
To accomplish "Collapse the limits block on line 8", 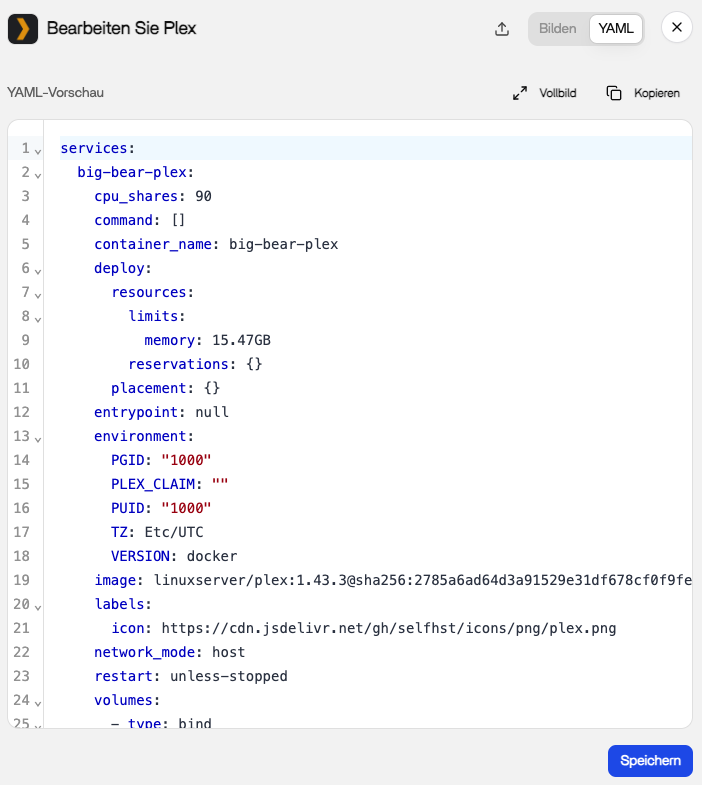I will click(x=38, y=319).
